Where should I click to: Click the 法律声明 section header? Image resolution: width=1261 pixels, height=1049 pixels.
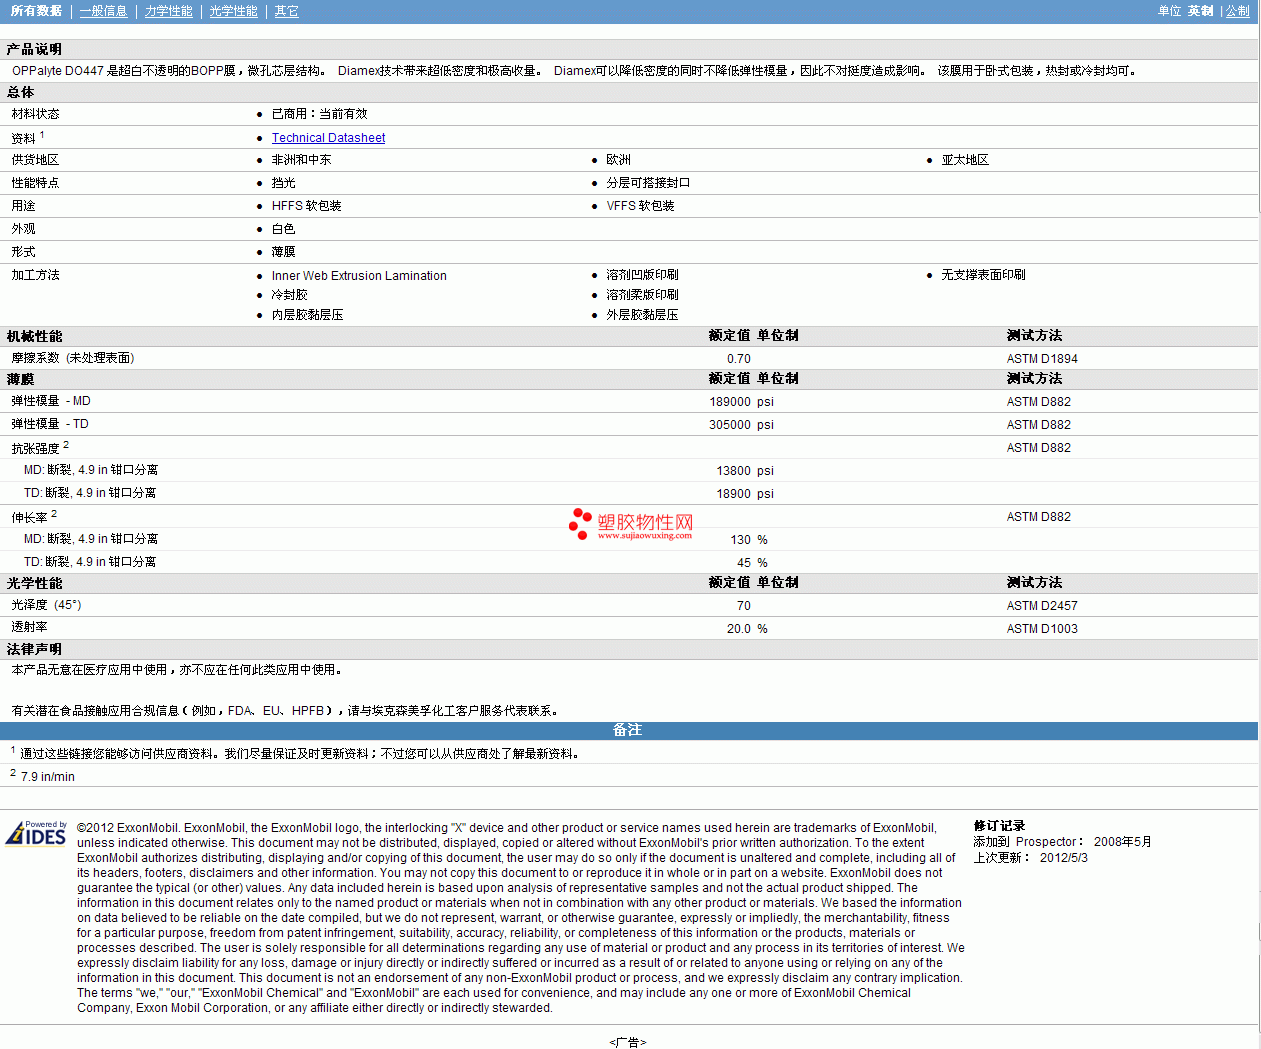pos(35,649)
